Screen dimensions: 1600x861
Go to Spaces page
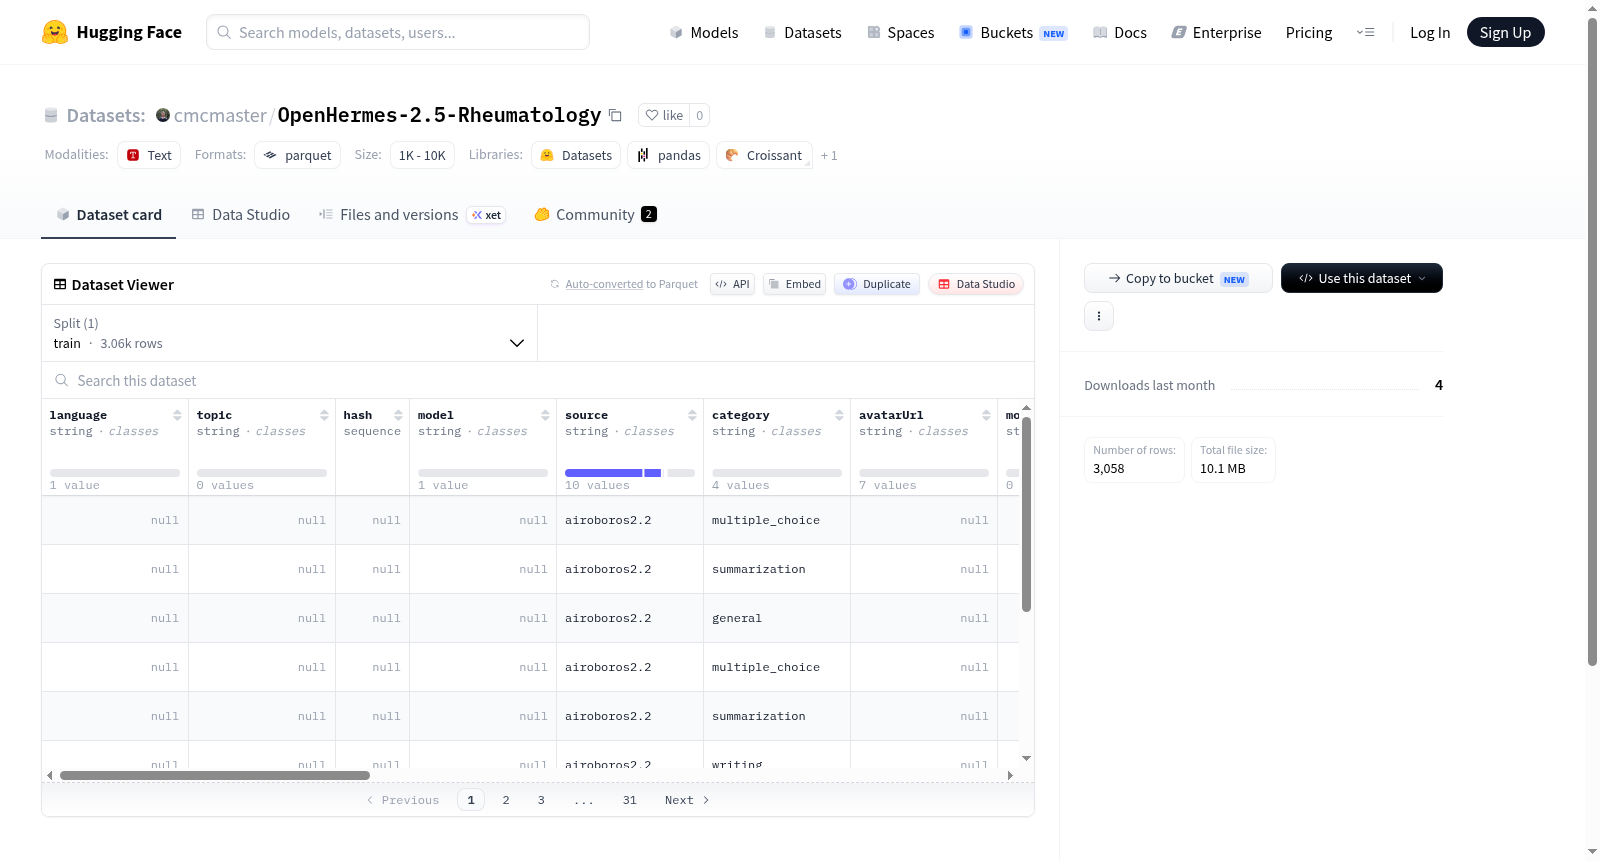(x=900, y=32)
